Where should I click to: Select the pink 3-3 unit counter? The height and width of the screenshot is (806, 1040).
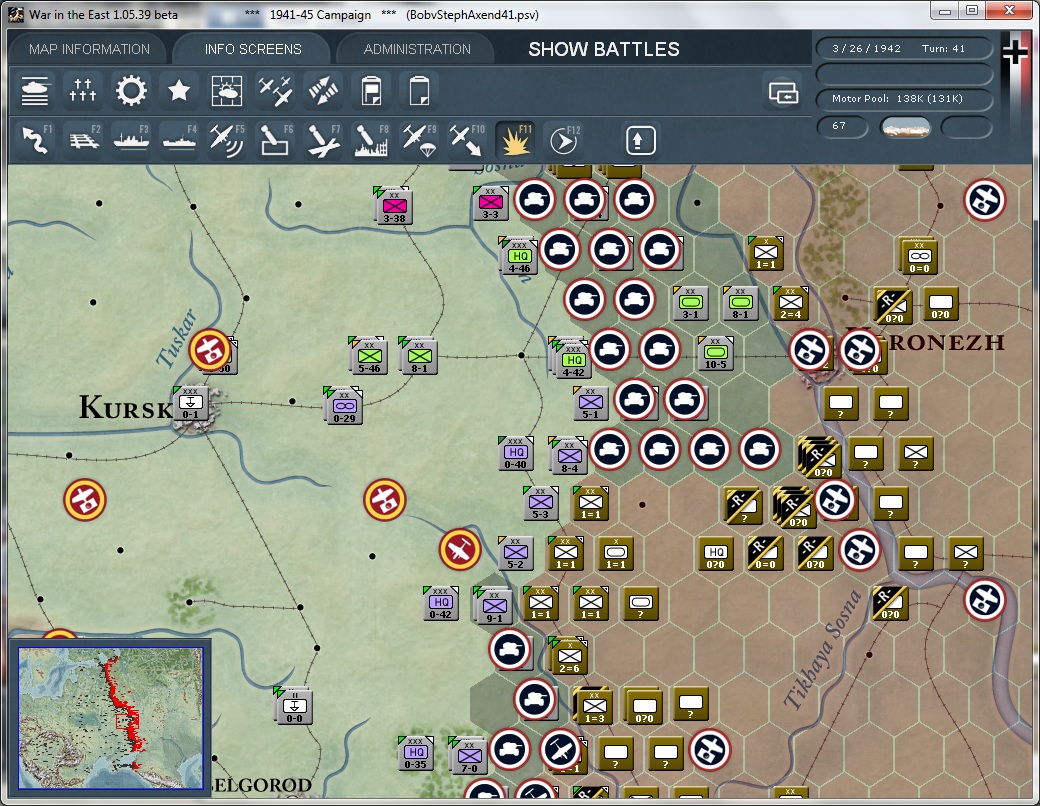(x=490, y=203)
